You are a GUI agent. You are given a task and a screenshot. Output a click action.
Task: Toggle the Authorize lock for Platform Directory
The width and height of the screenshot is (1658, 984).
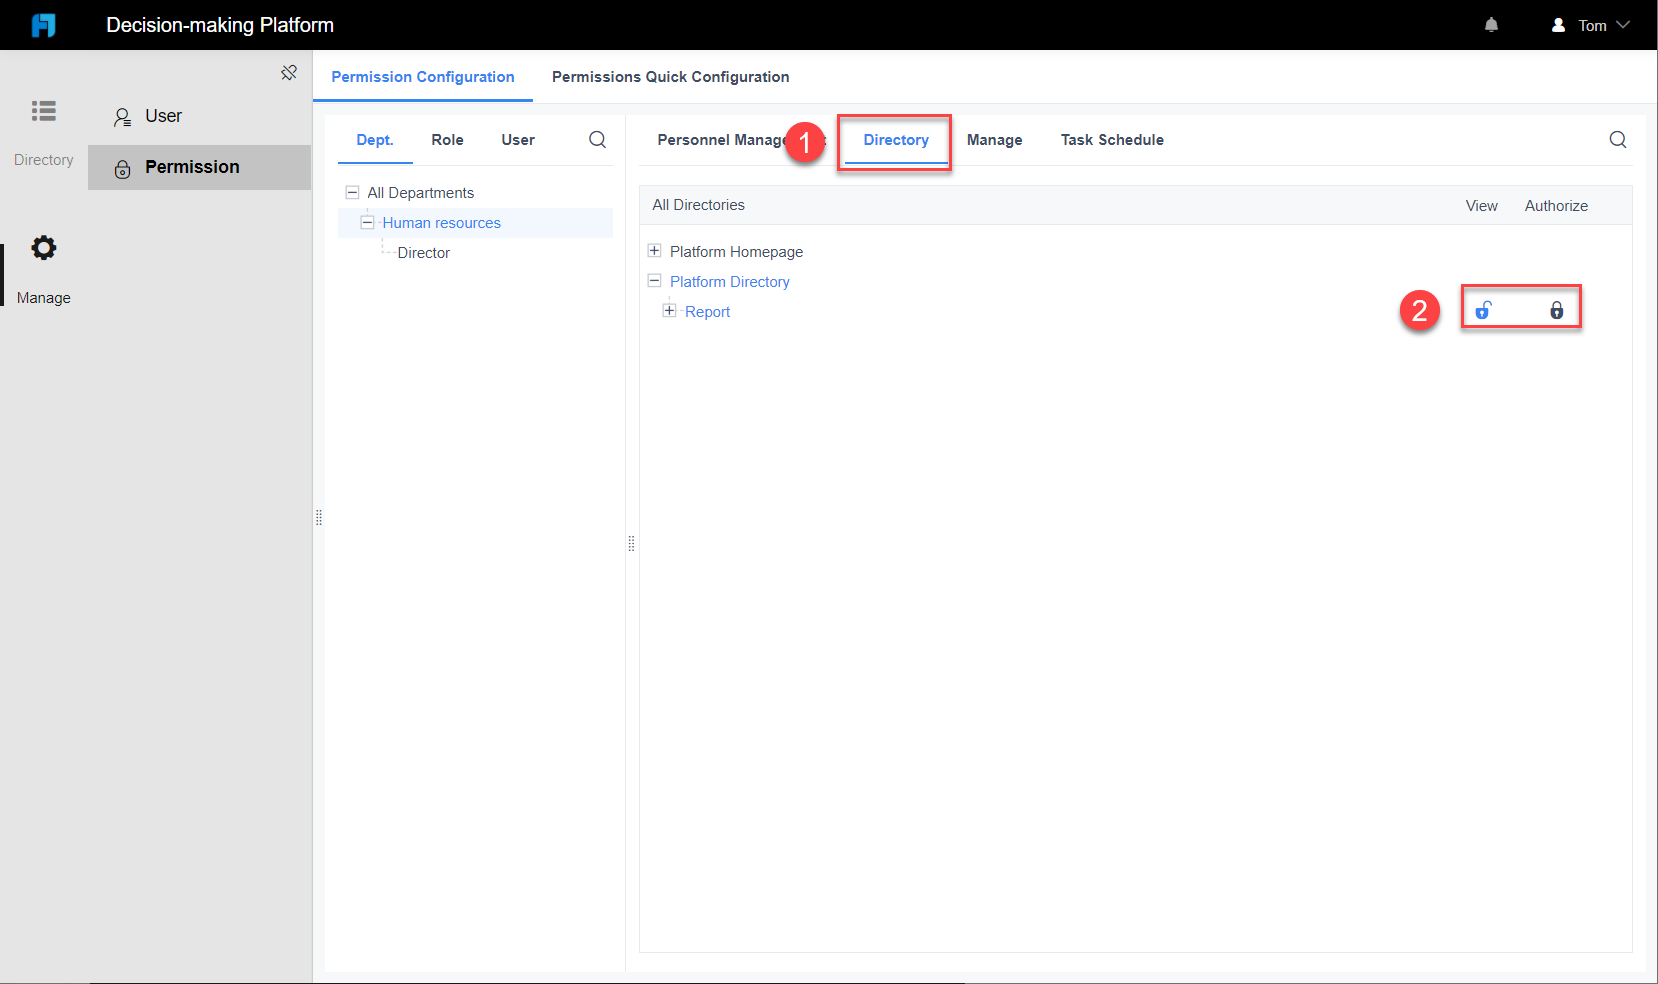coord(1557,310)
